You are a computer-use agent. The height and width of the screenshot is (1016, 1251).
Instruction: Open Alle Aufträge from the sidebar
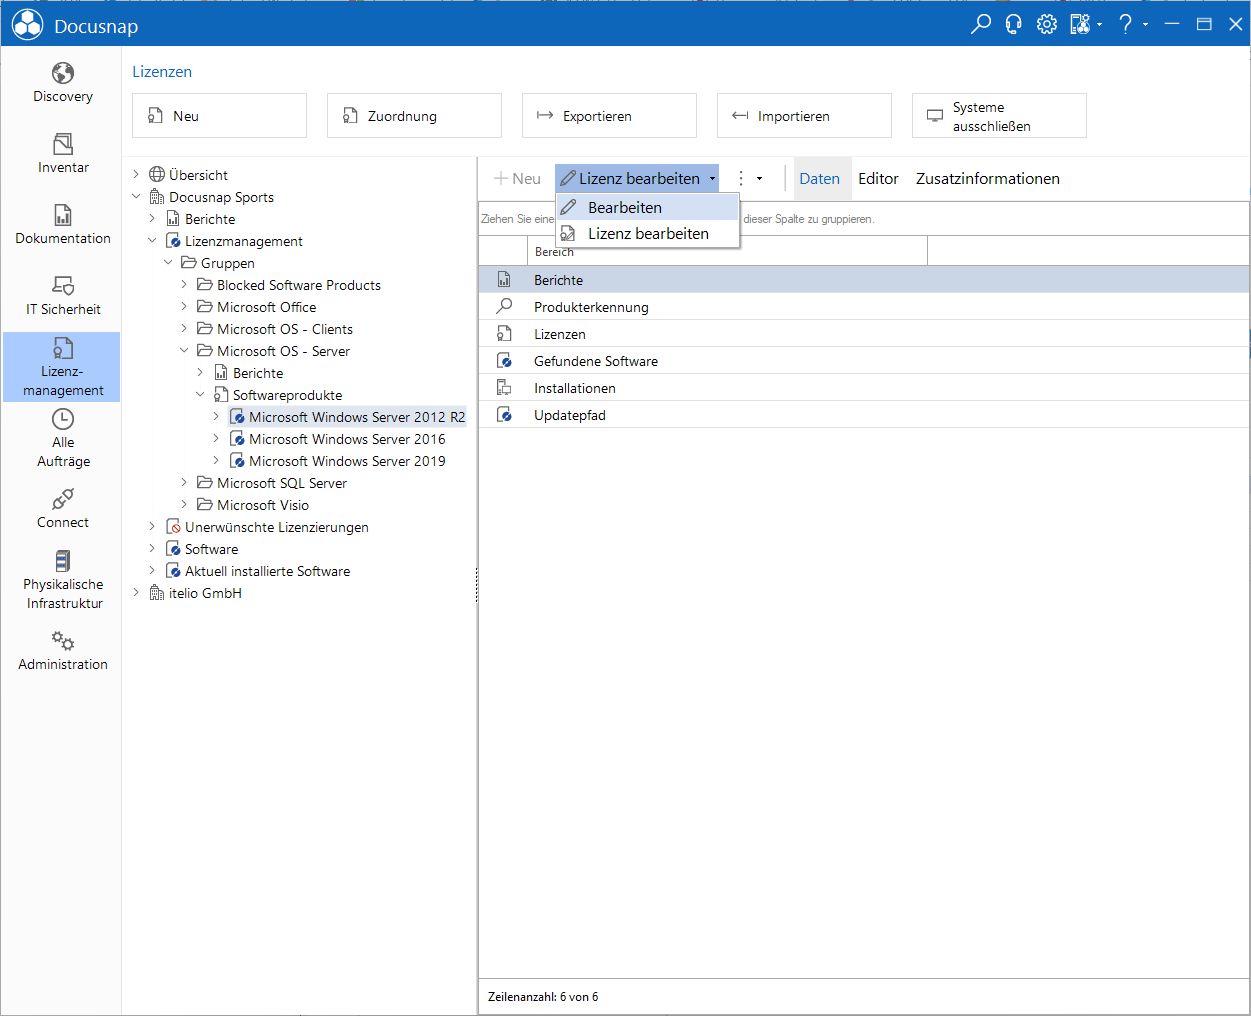coord(62,437)
